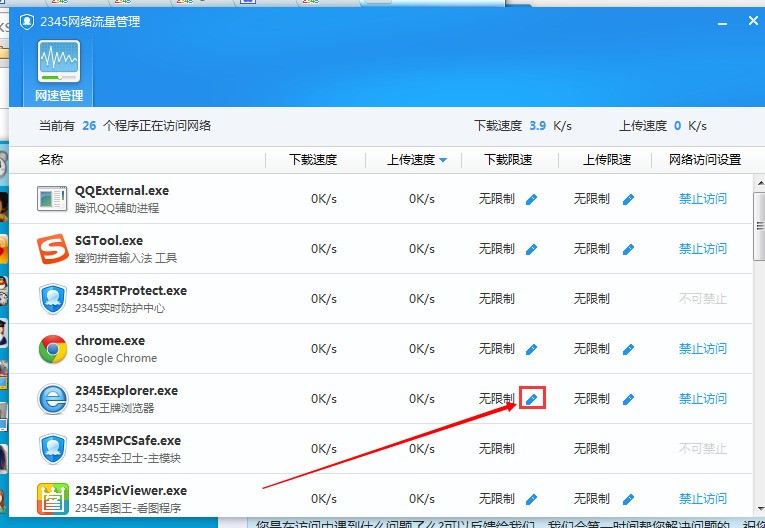Edit download limit for chrome.exe

point(531,349)
